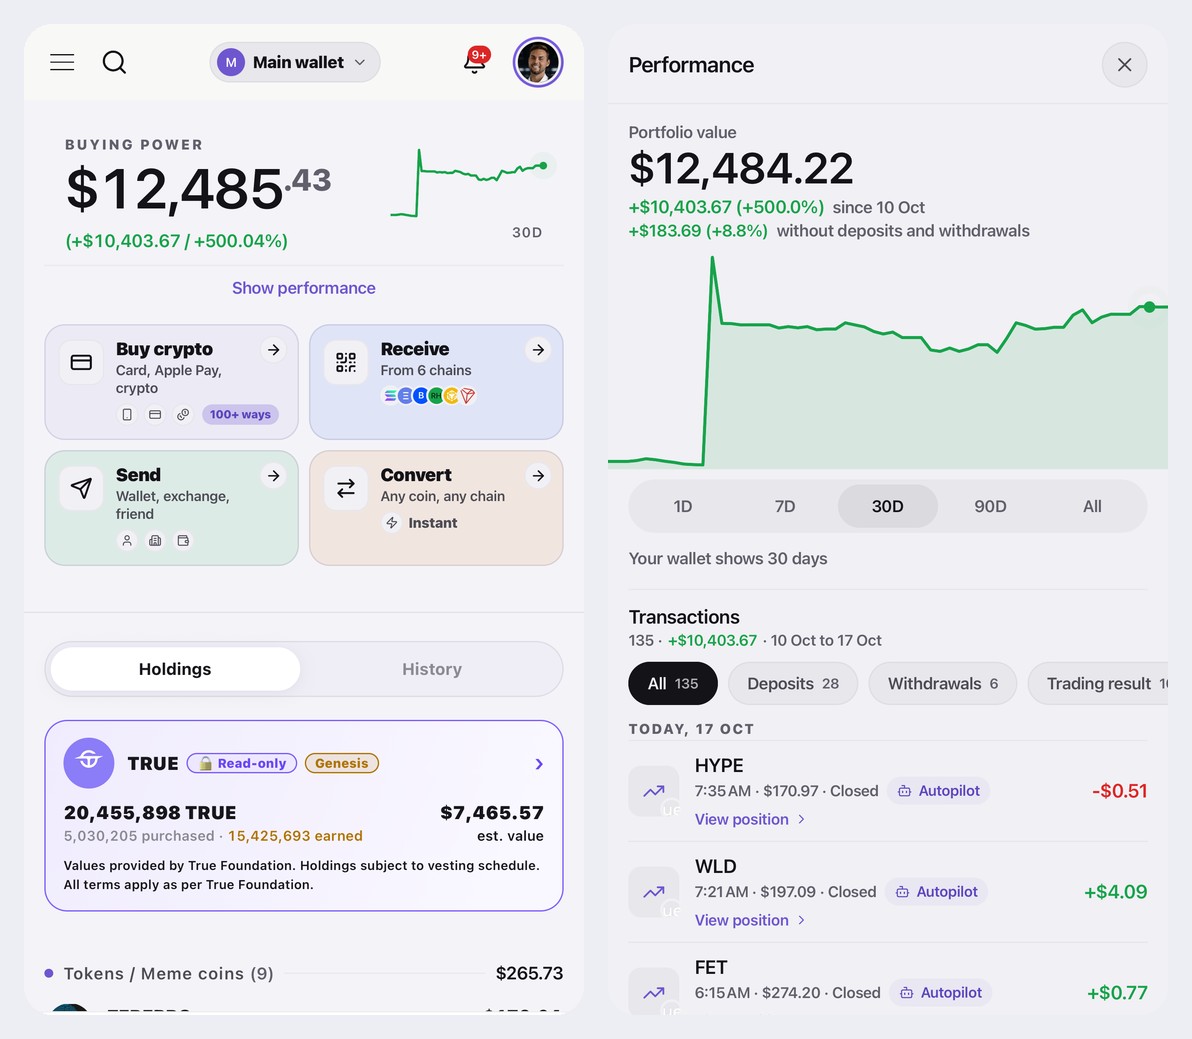Select the 30D time range
Viewport: 1192px width, 1039px height.
point(887,506)
